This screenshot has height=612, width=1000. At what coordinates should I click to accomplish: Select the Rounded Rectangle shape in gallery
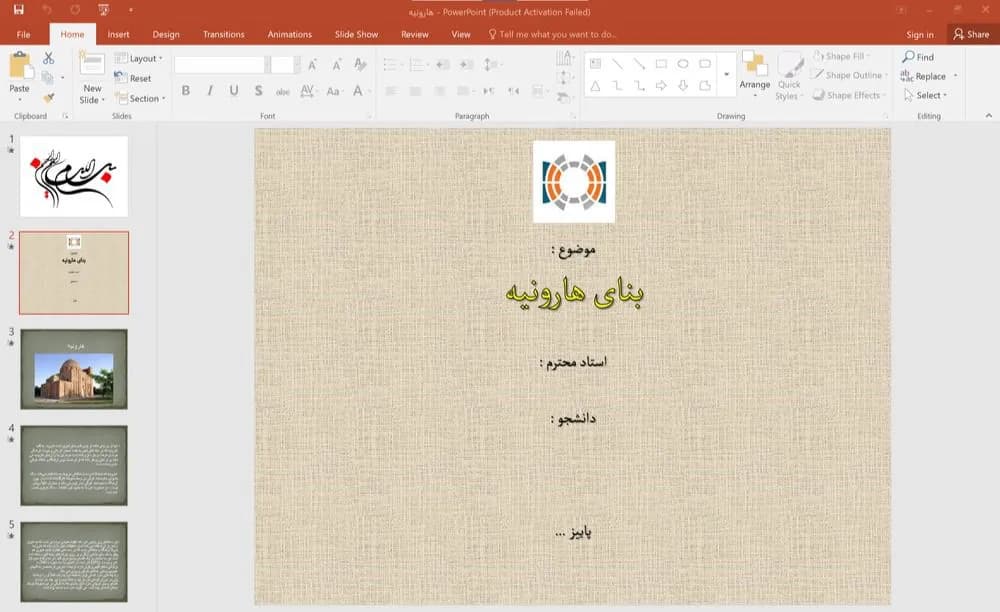point(705,64)
